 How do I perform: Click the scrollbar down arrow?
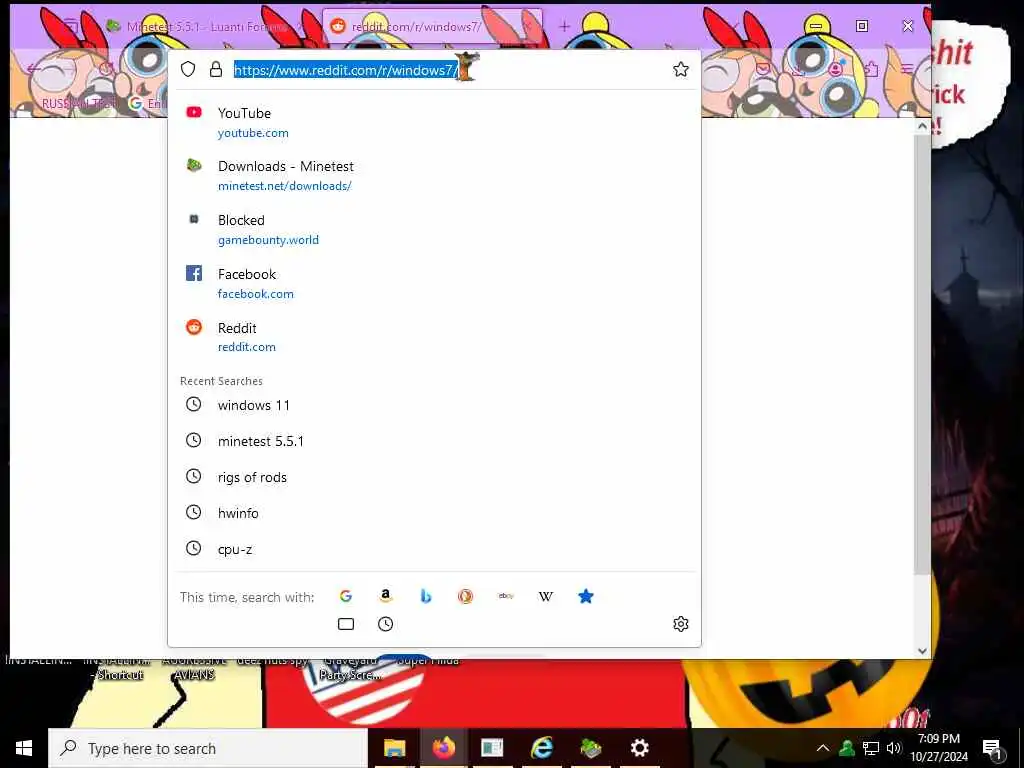point(922,650)
